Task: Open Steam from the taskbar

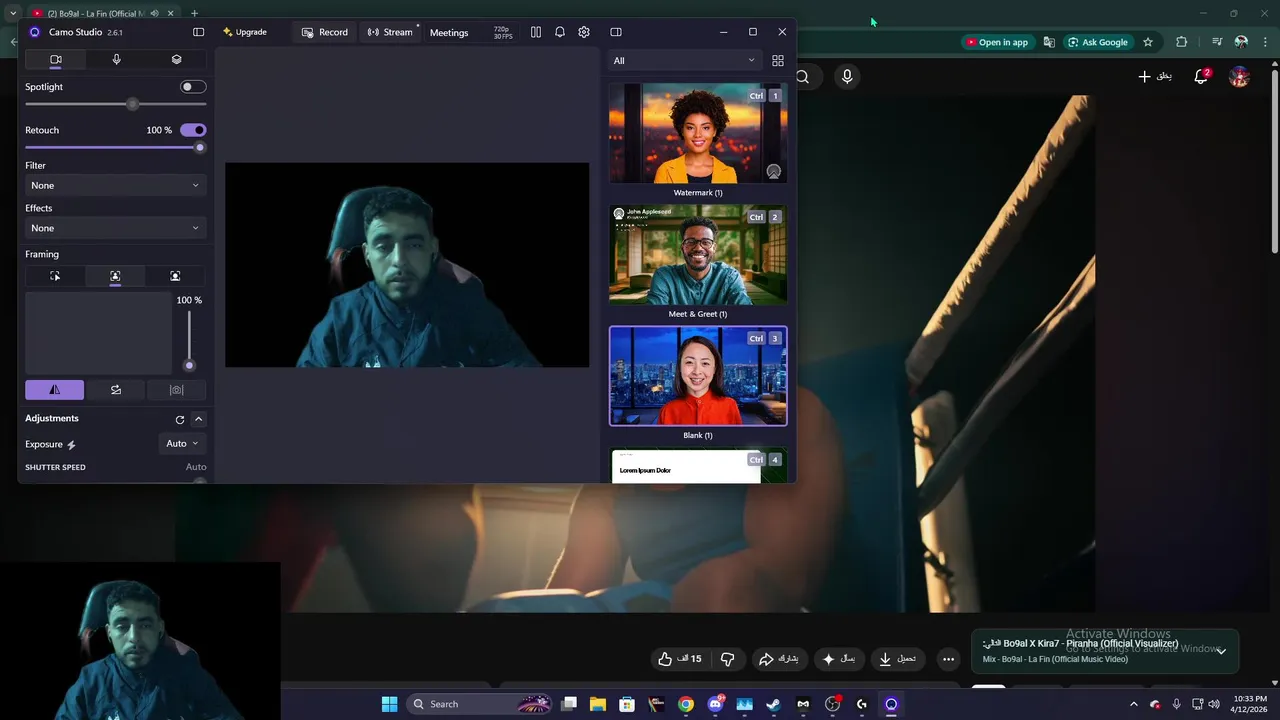Action: [x=773, y=704]
